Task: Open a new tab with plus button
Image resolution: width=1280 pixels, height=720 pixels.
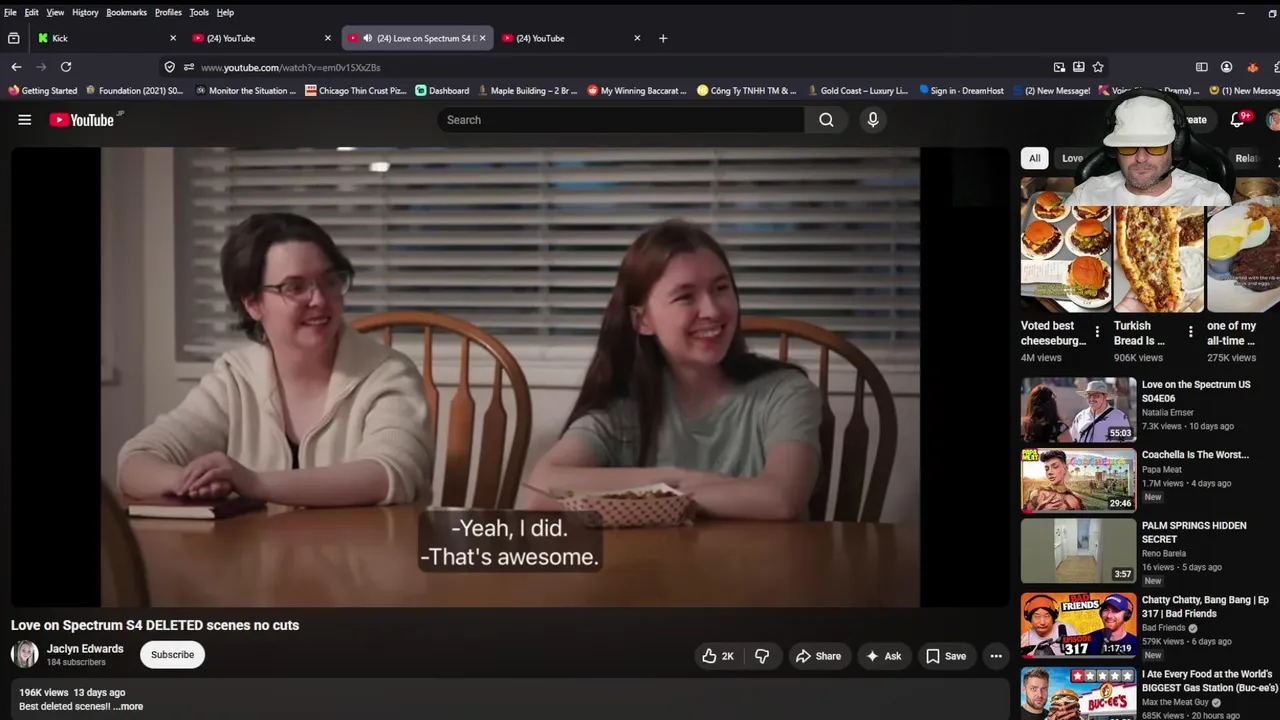Action: click(x=663, y=38)
